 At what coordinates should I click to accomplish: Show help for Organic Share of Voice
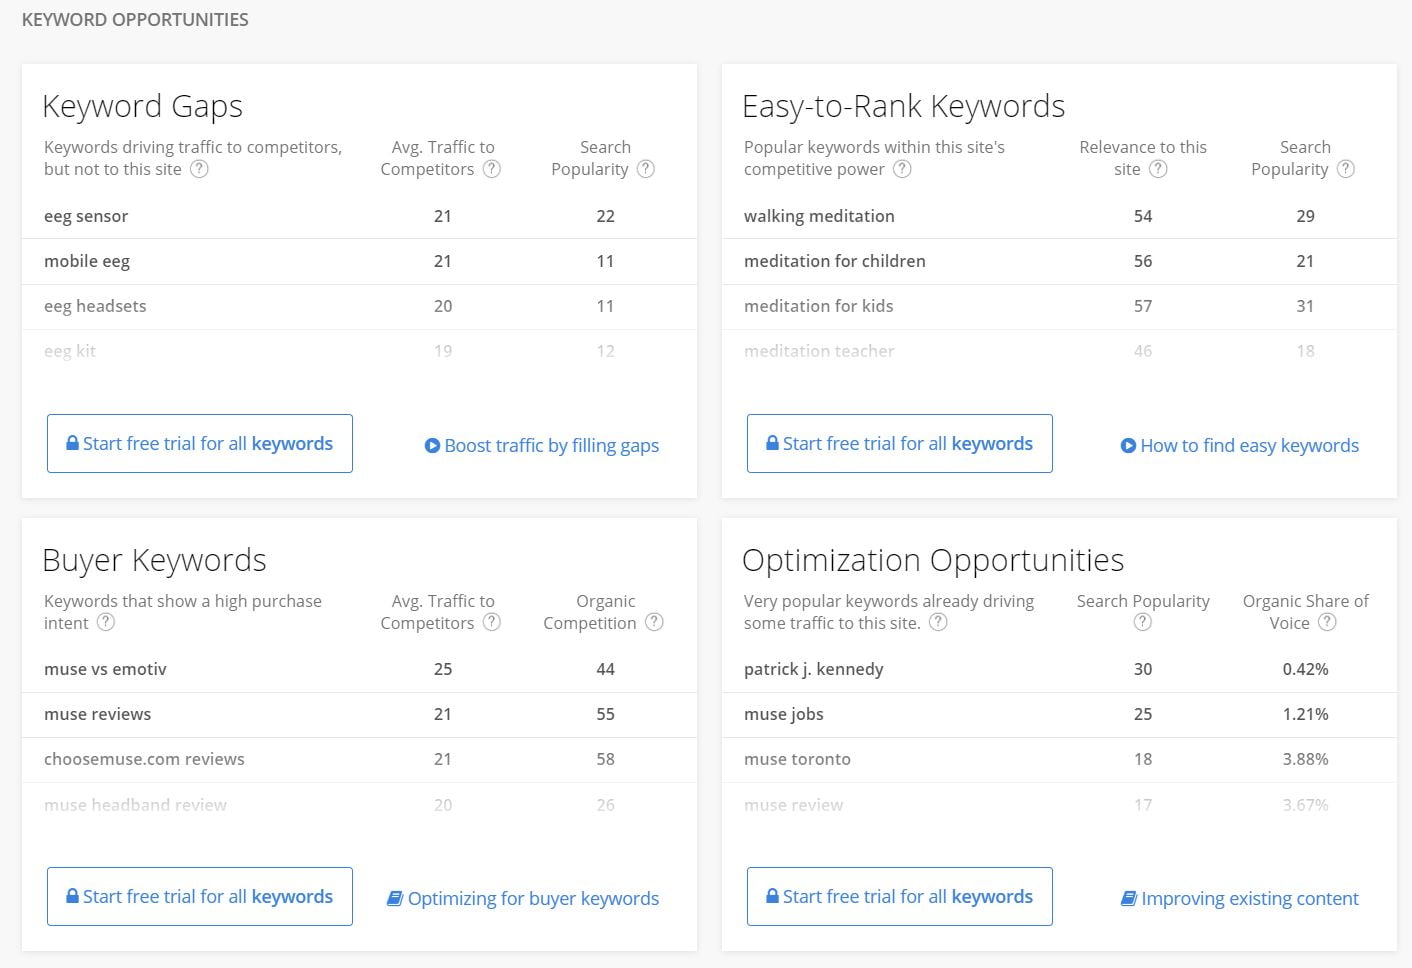(1327, 622)
